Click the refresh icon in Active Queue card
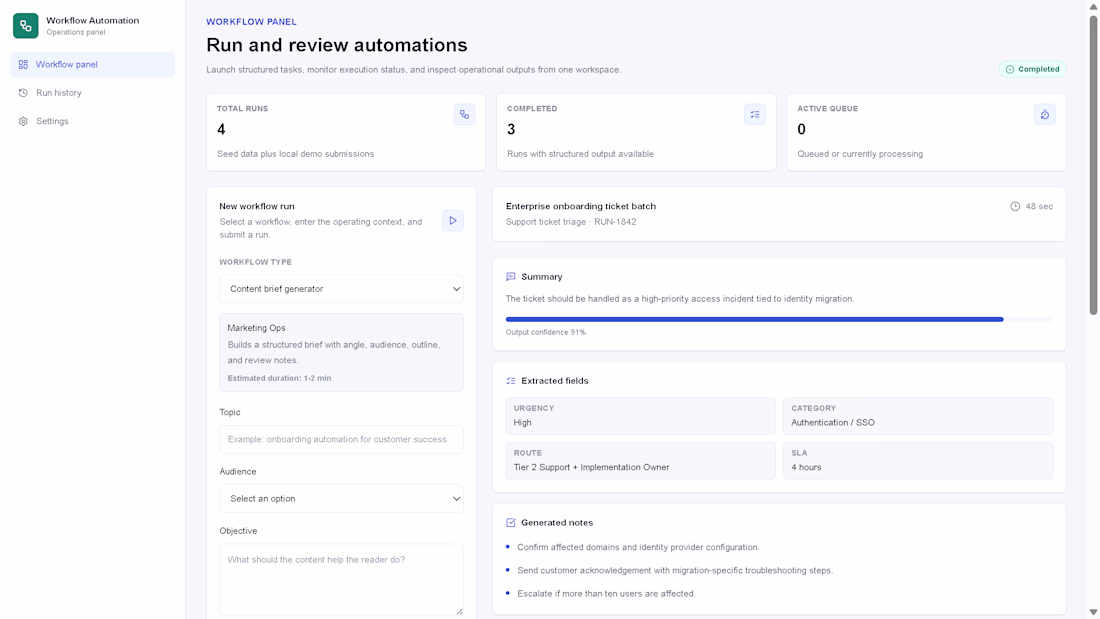The height and width of the screenshot is (619, 1100). 1044,115
